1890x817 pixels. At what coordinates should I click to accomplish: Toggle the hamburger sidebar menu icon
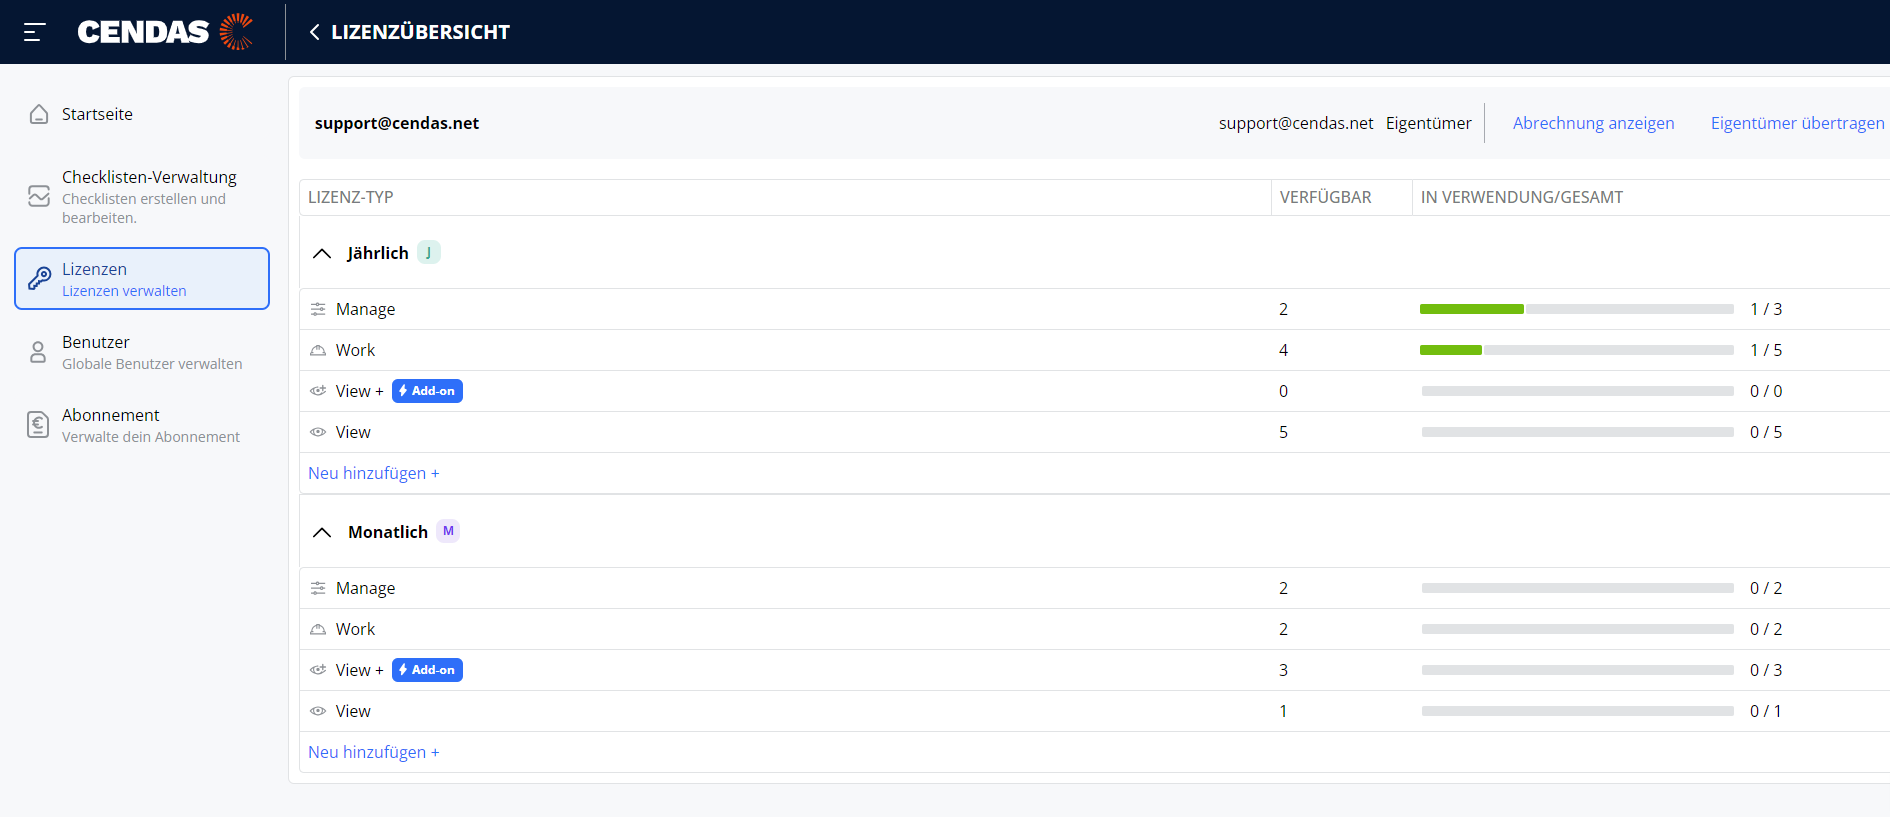pos(35,32)
